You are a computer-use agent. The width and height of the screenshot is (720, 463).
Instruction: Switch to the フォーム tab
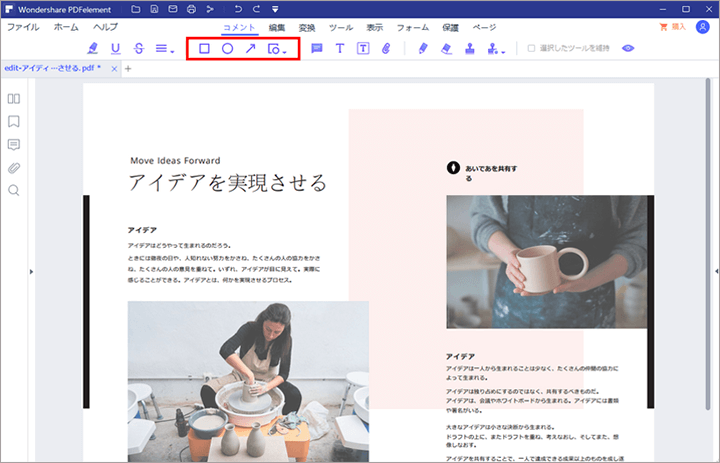click(412, 28)
